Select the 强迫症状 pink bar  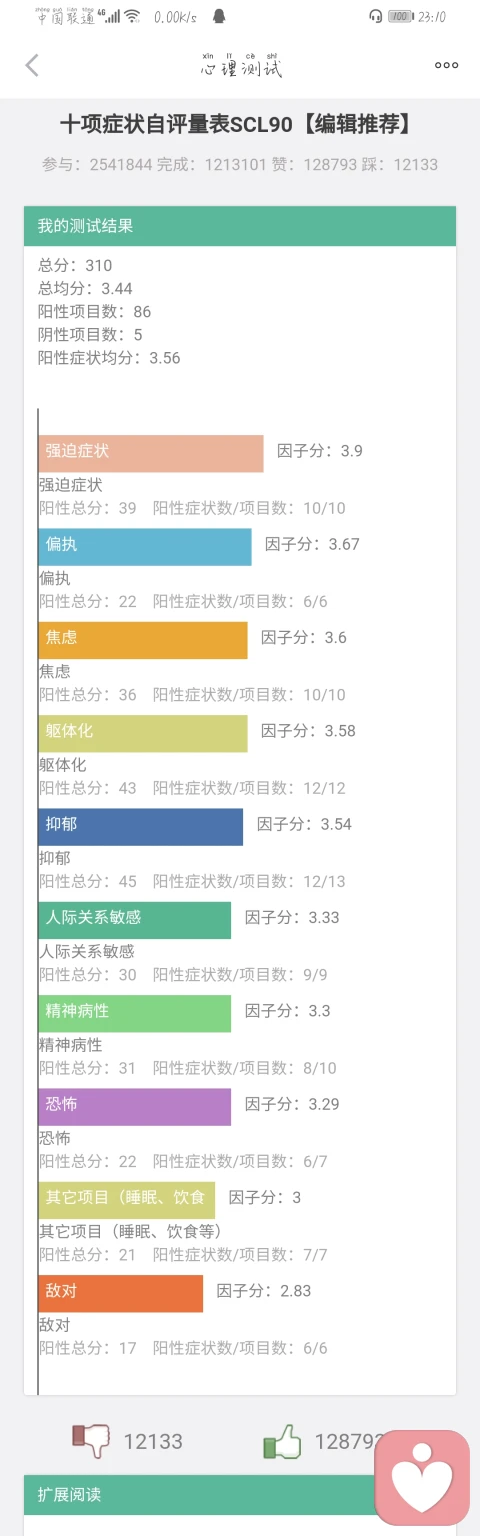[151, 453]
